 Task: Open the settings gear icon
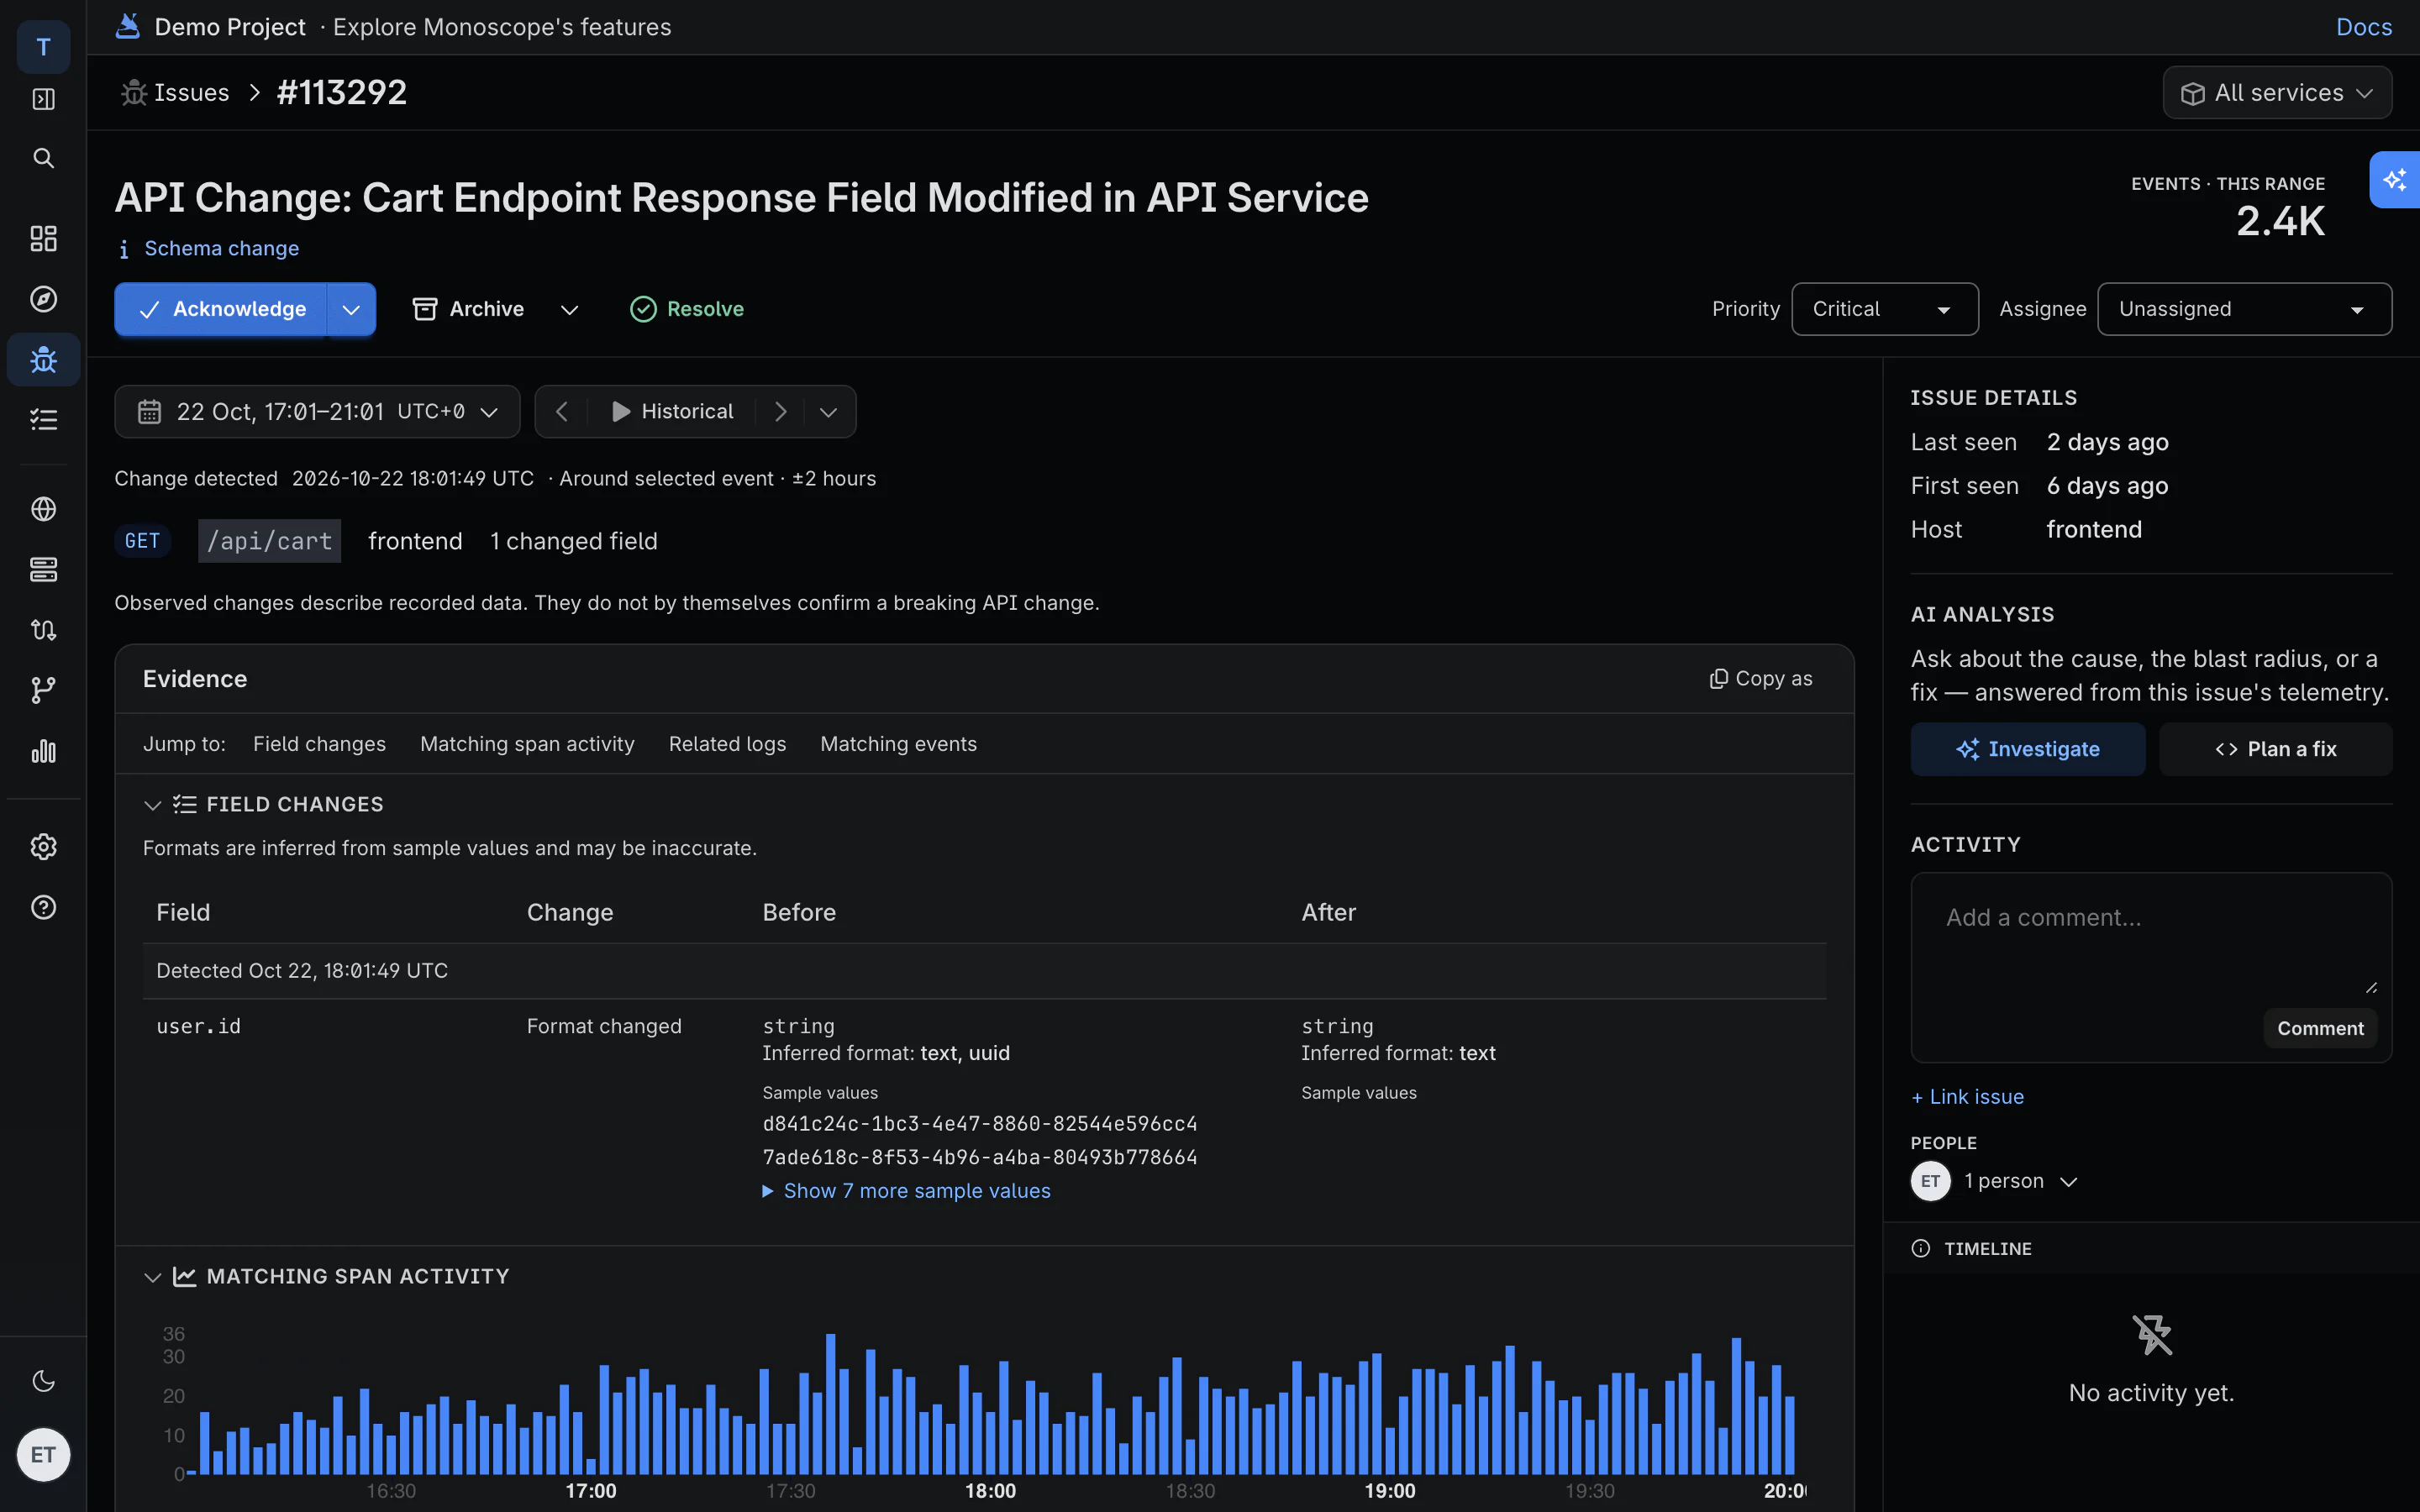(43, 847)
